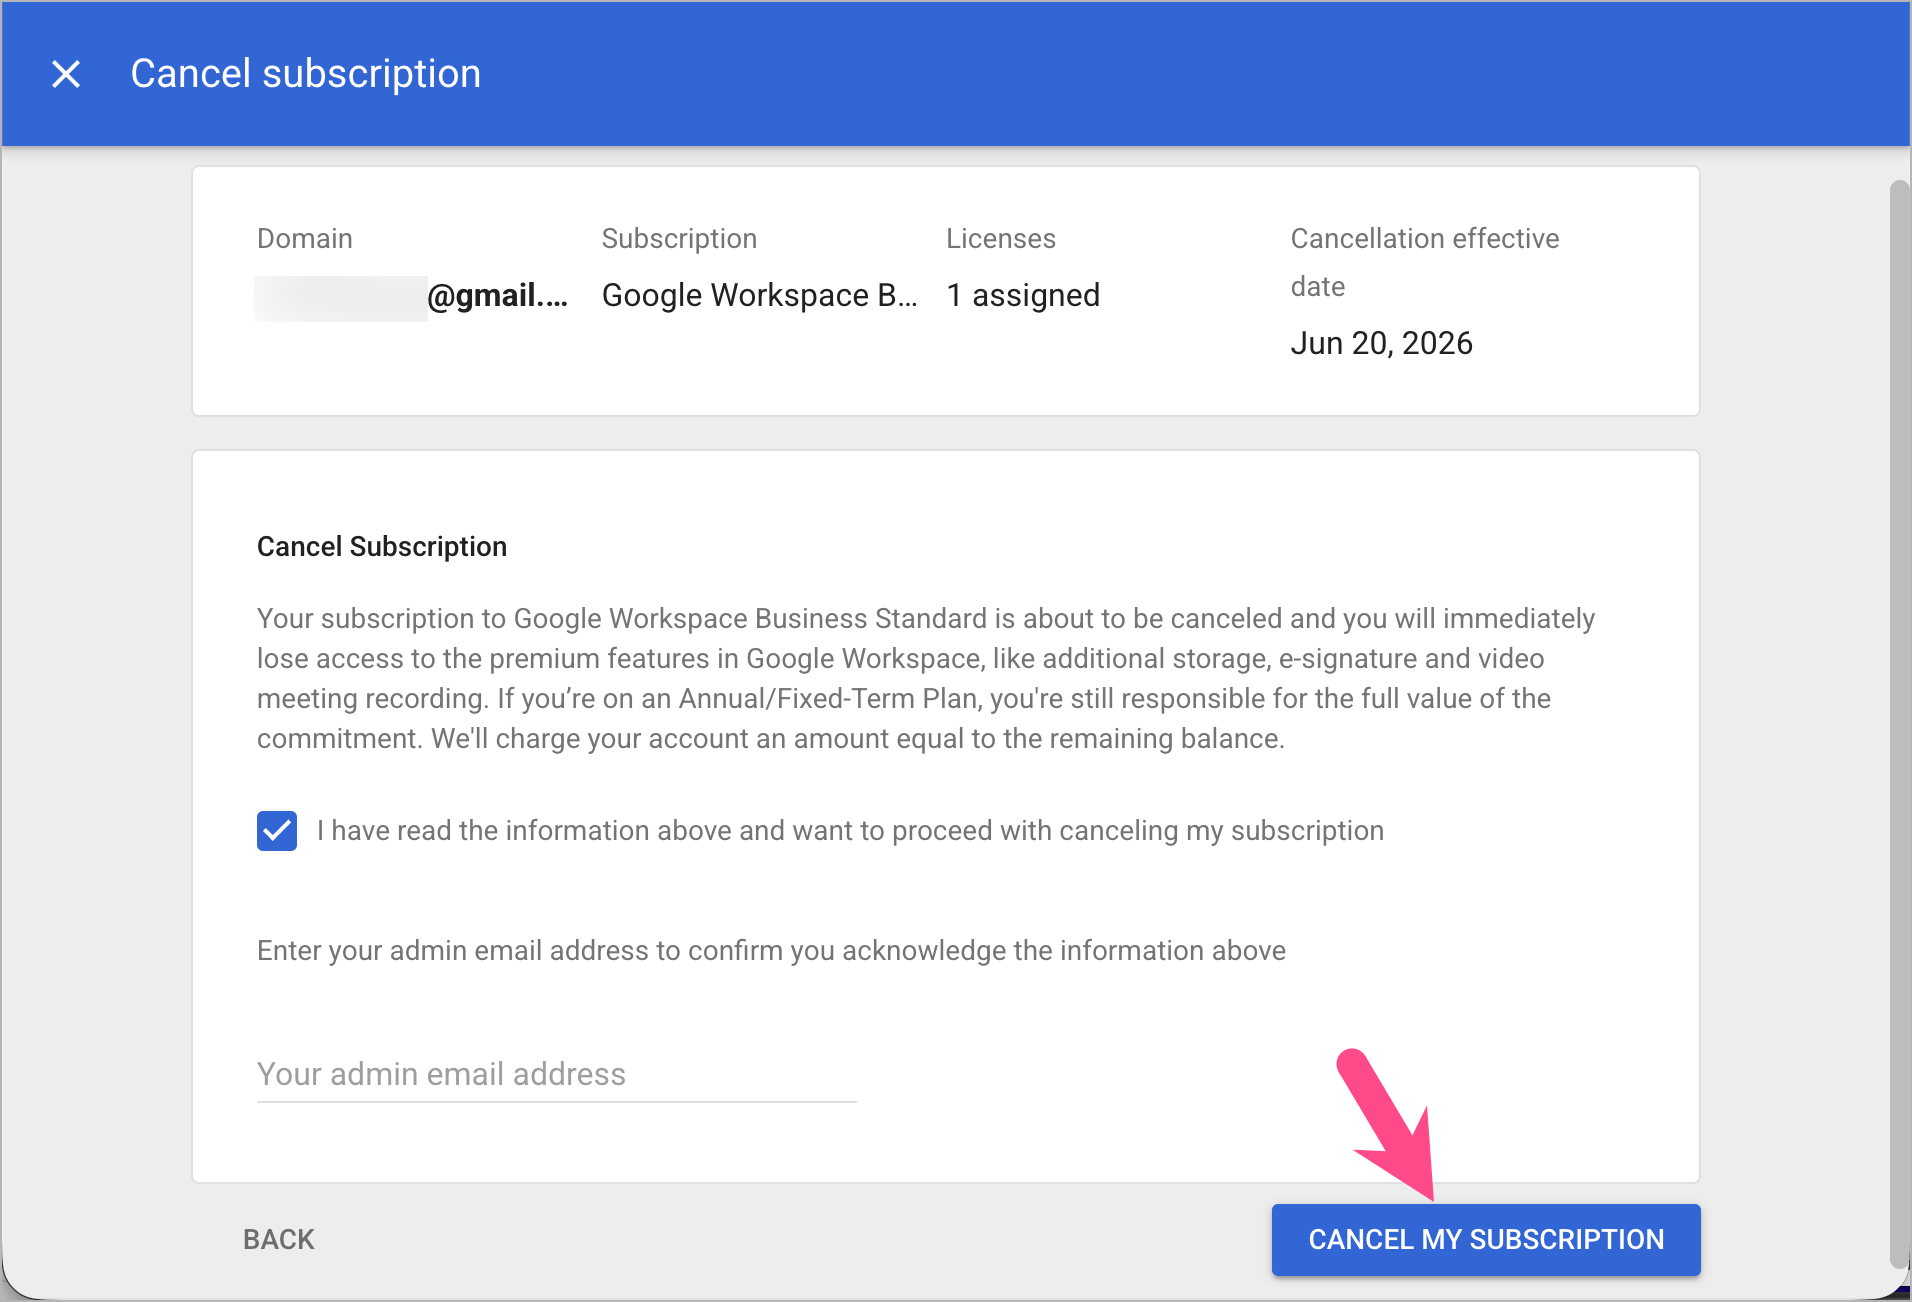Click the 'Cancel subscription' dialog title
The width and height of the screenshot is (1912, 1302).
tap(306, 74)
